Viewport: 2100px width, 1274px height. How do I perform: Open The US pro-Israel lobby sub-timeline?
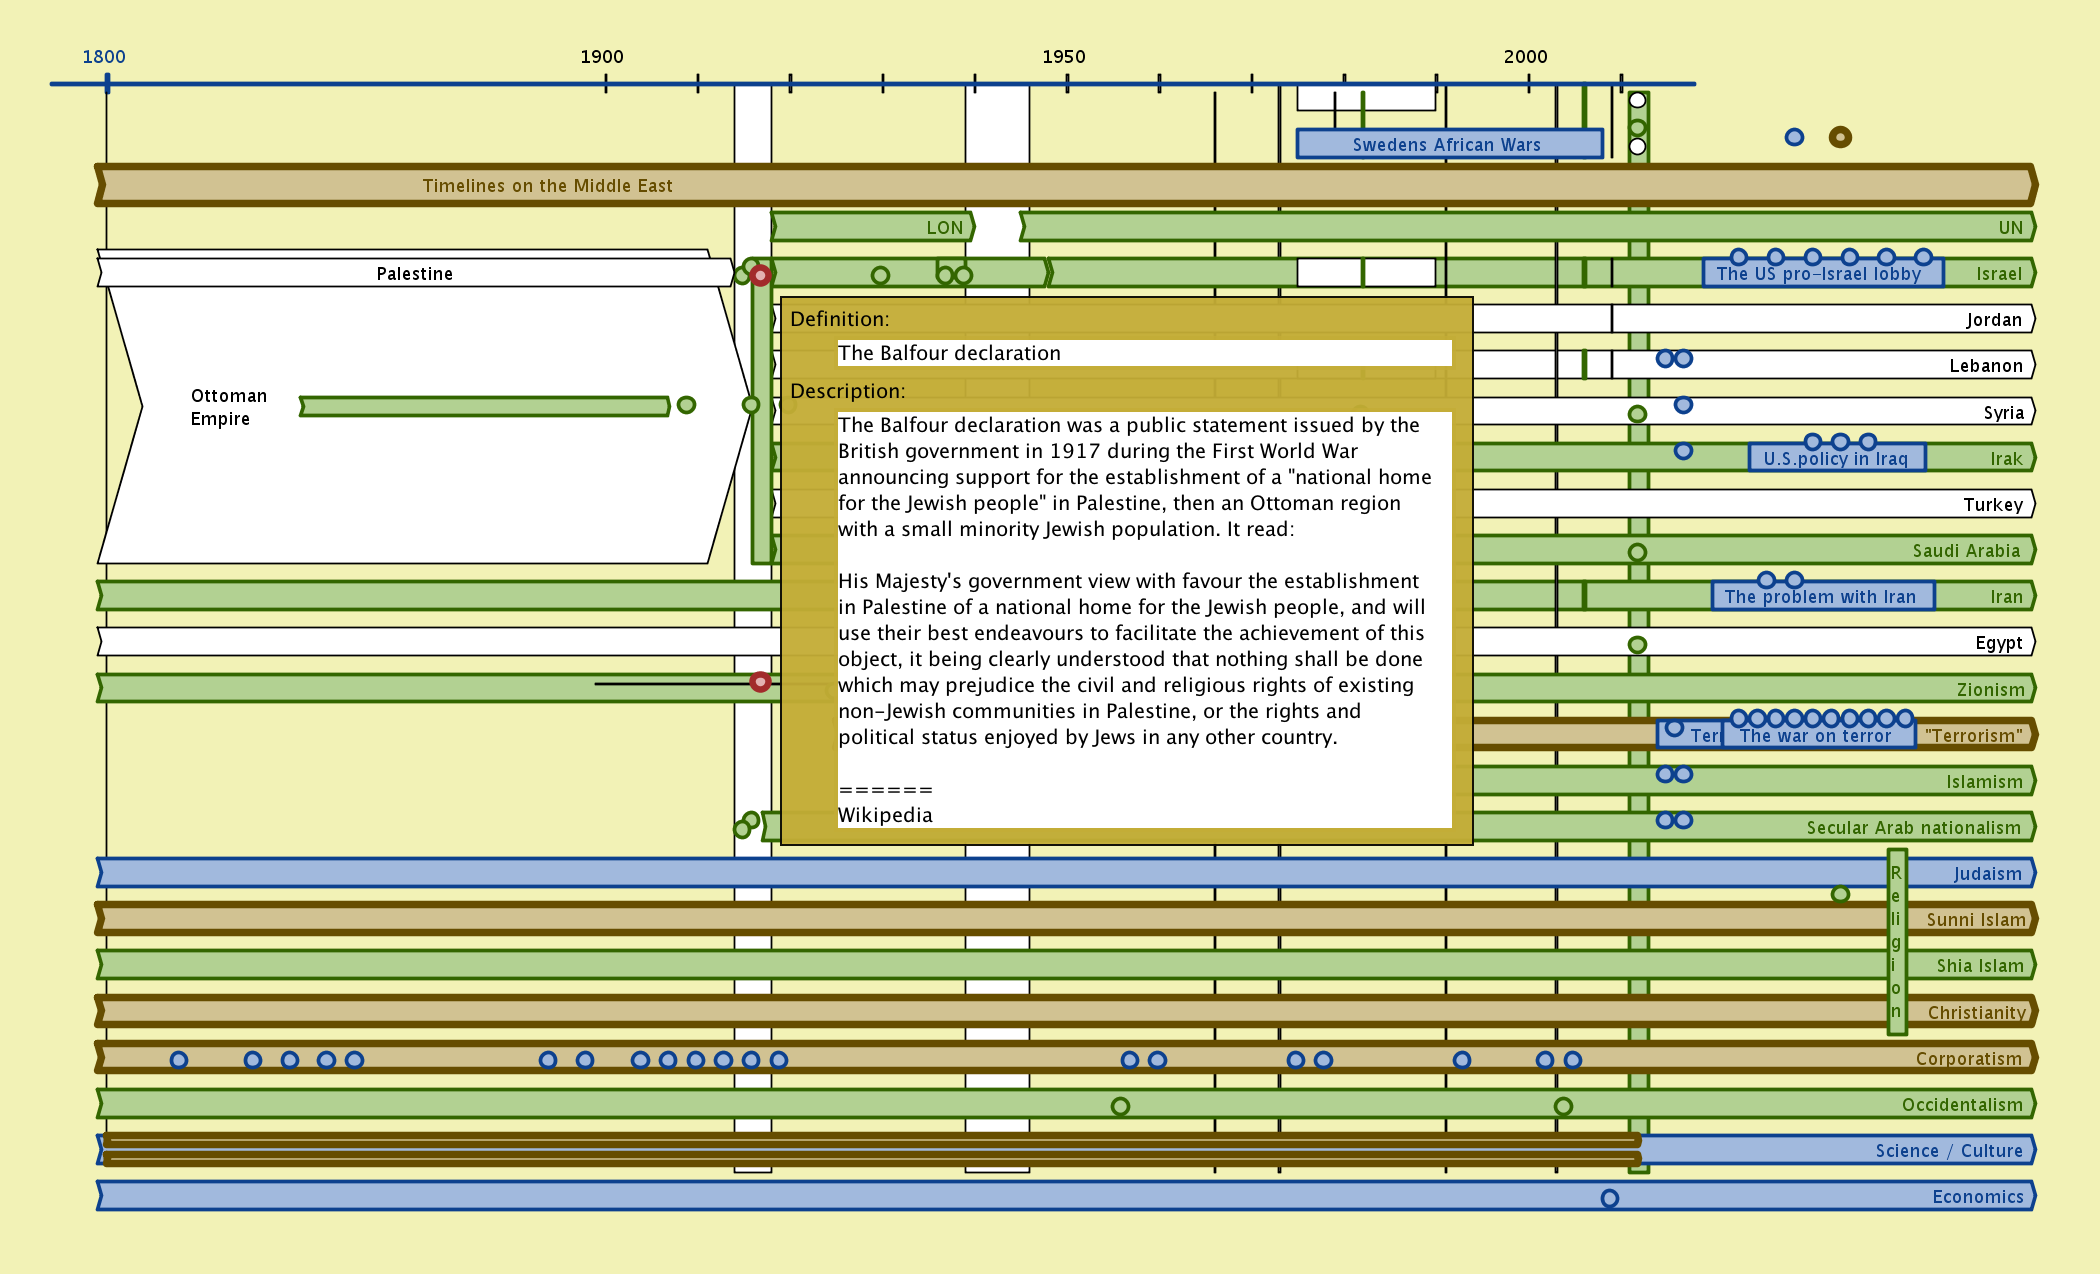click(1820, 274)
